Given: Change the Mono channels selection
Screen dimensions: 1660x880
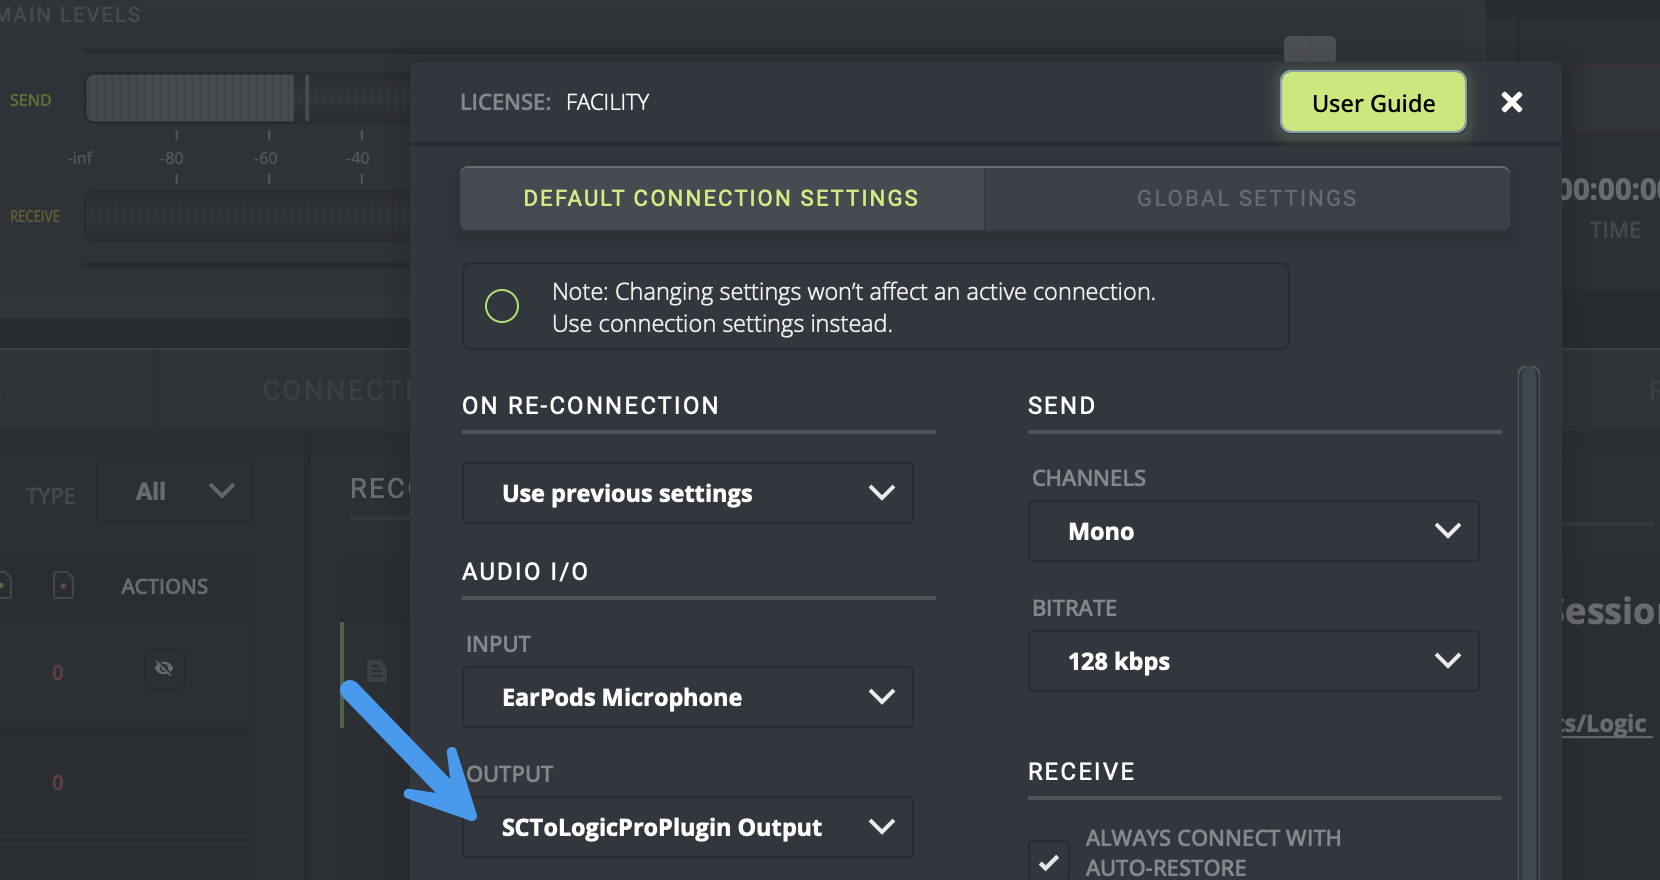Looking at the screenshot, I should [1253, 531].
